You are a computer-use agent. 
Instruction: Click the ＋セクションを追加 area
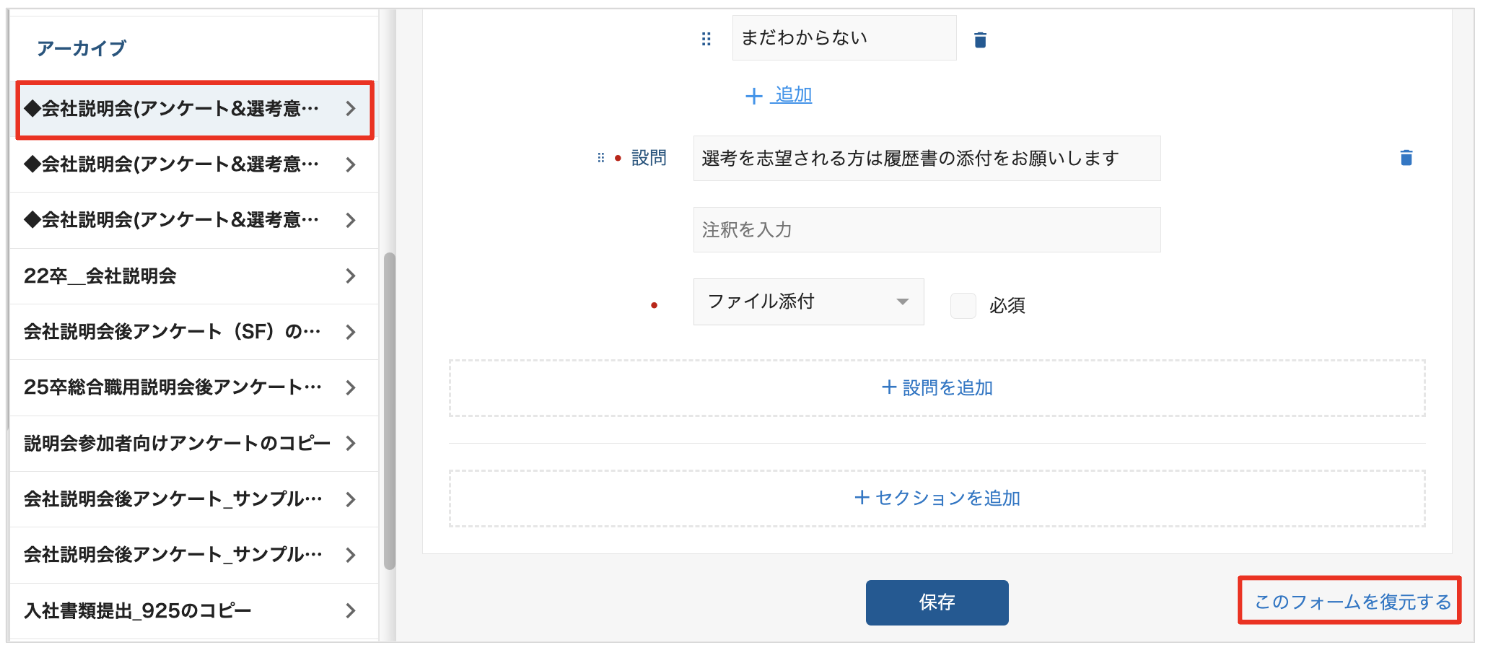click(937, 497)
